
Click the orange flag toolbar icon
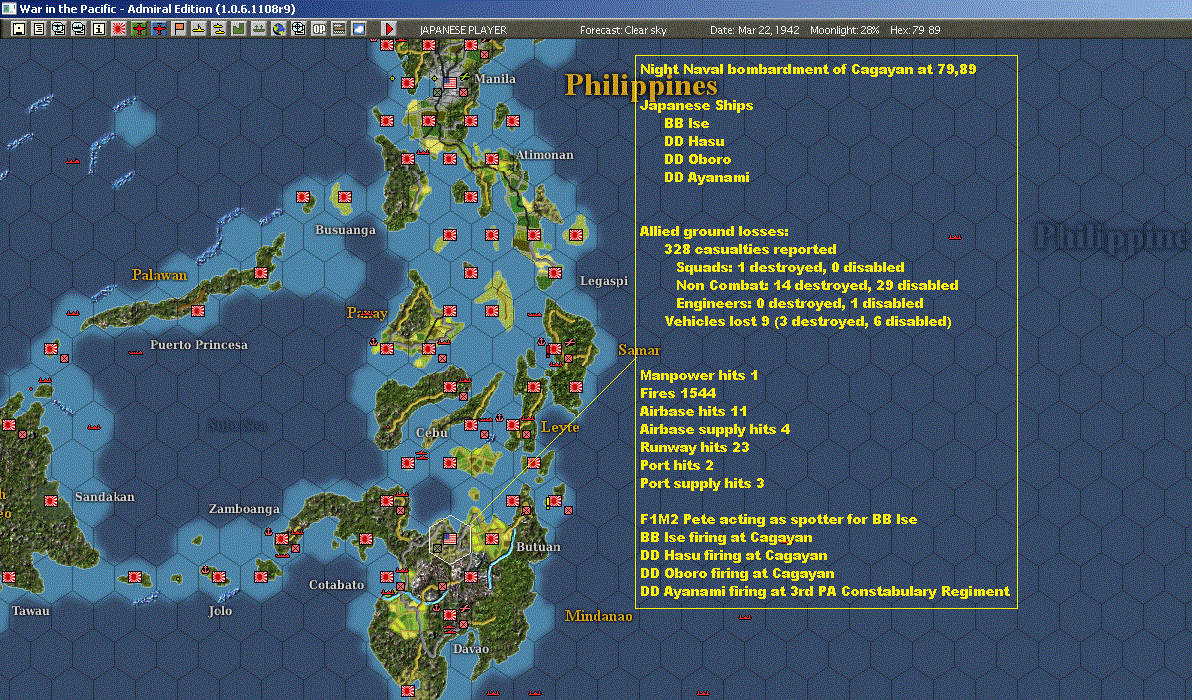tap(179, 29)
